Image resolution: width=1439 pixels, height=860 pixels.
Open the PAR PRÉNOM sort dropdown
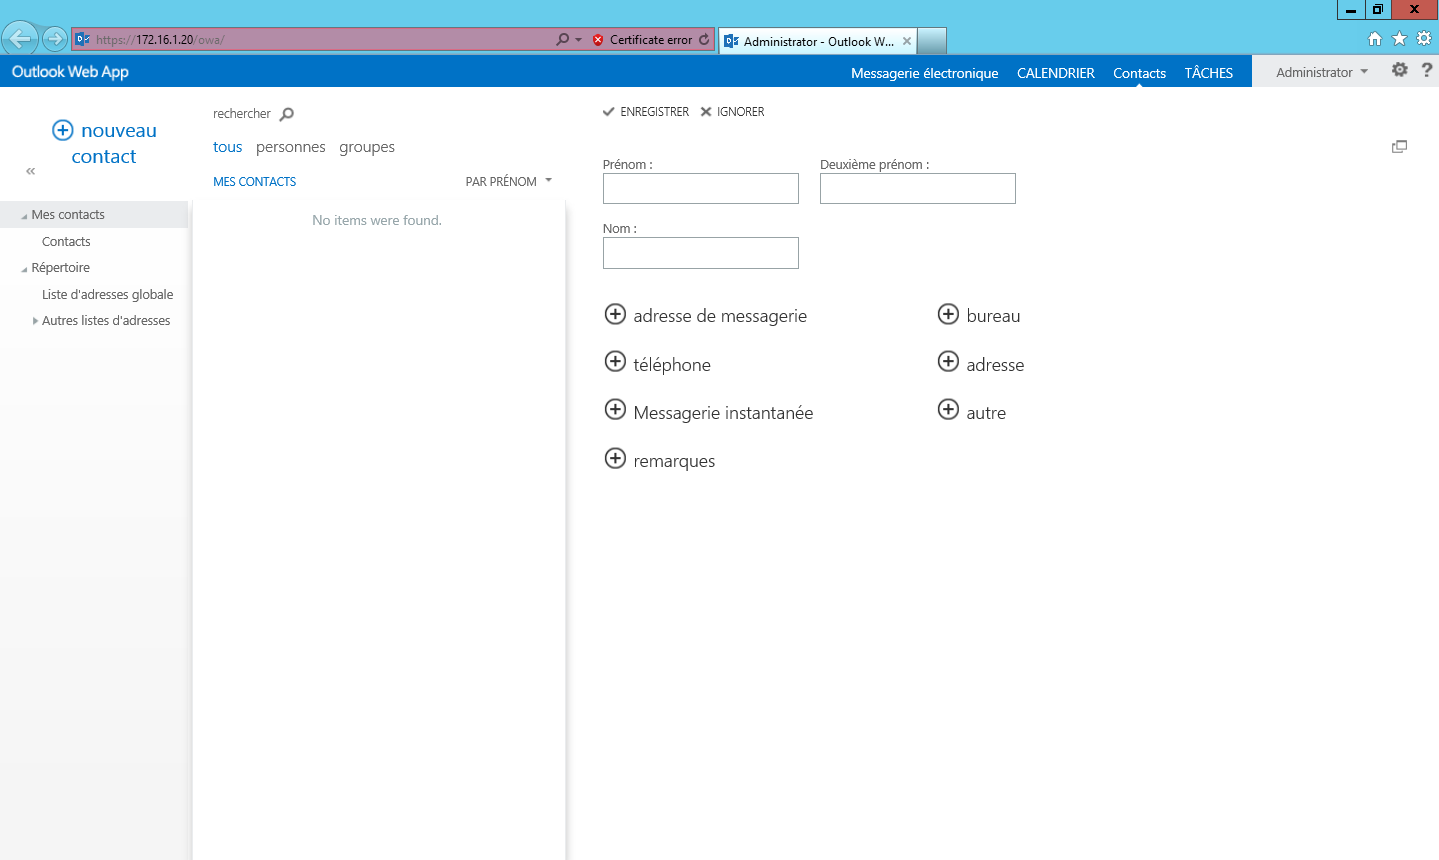pos(508,181)
